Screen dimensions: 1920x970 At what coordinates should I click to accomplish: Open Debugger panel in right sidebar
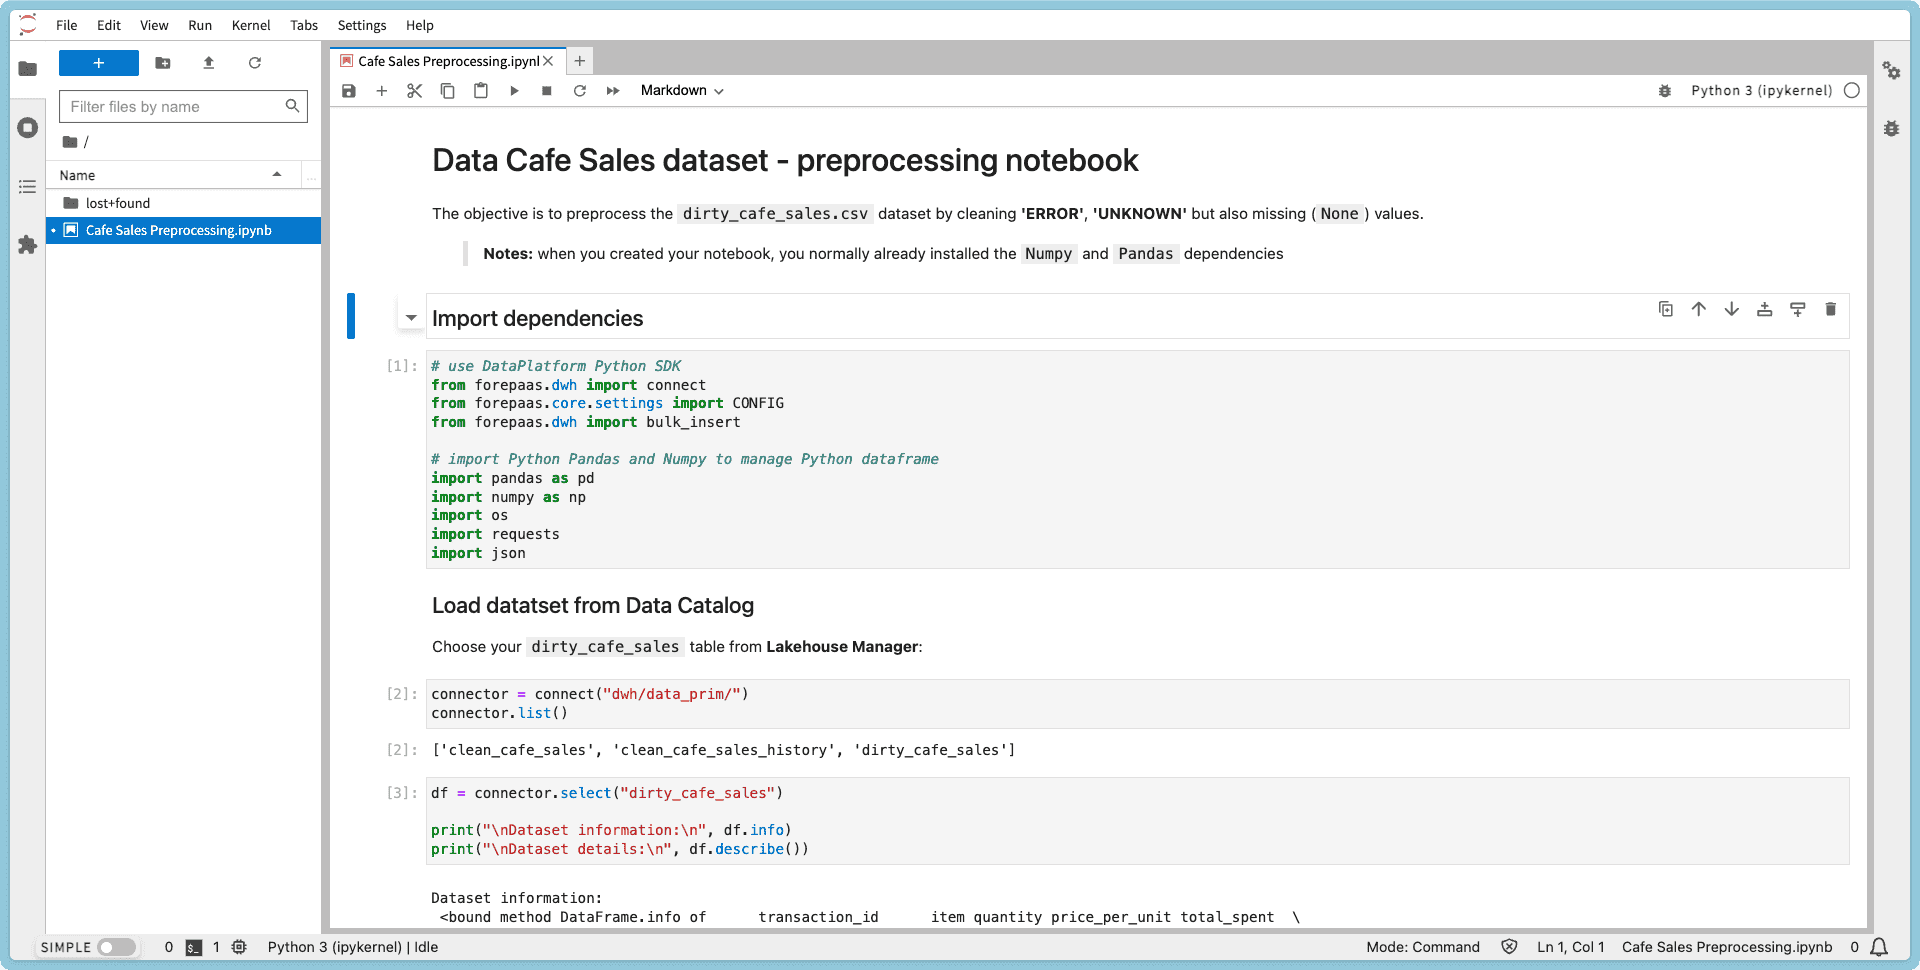(1891, 129)
